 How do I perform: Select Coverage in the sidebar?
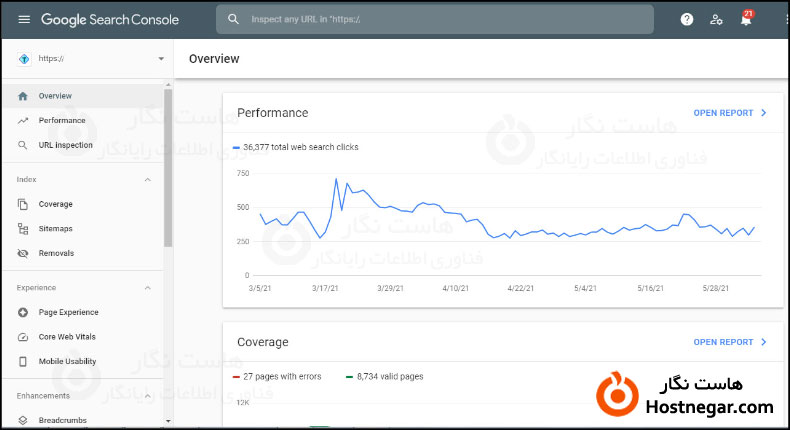(x=55, y=204)
